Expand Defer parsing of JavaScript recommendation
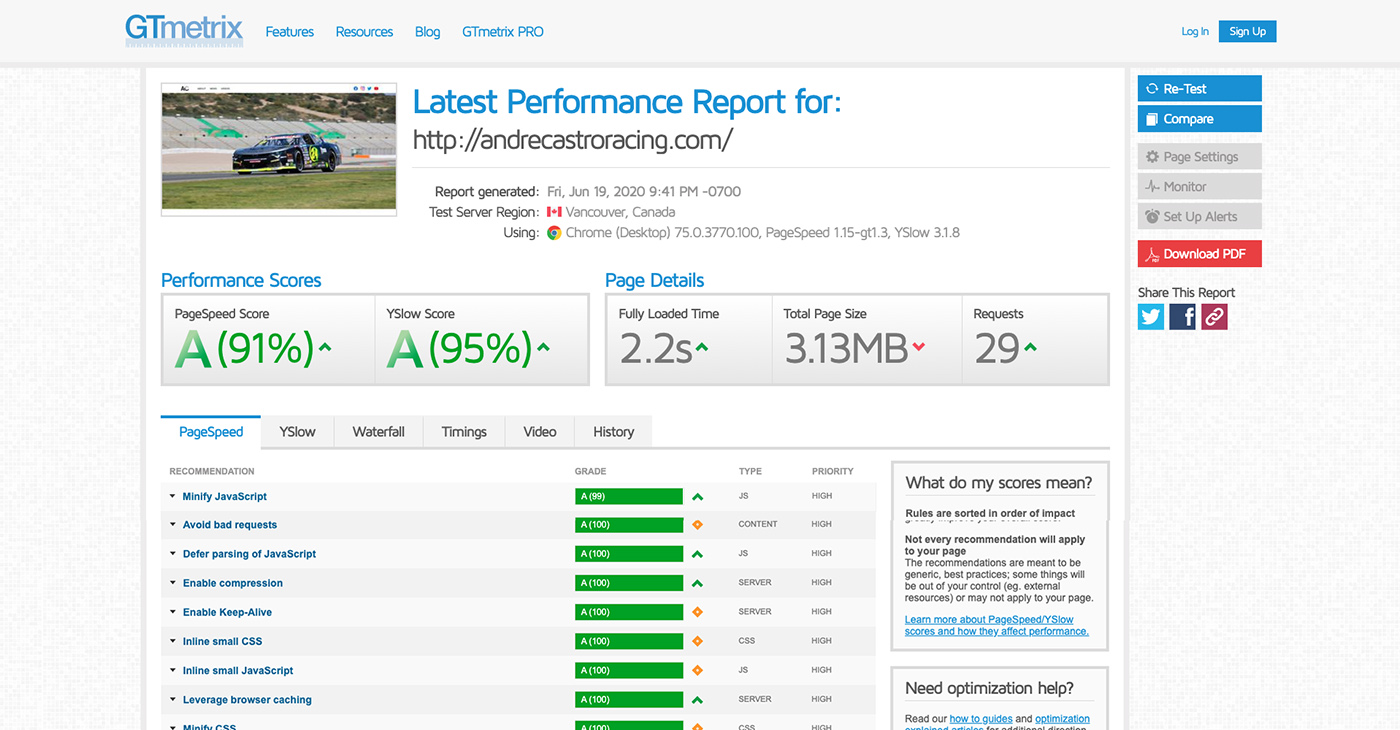This screenshot has height=730, width=1400. [249, 554]
